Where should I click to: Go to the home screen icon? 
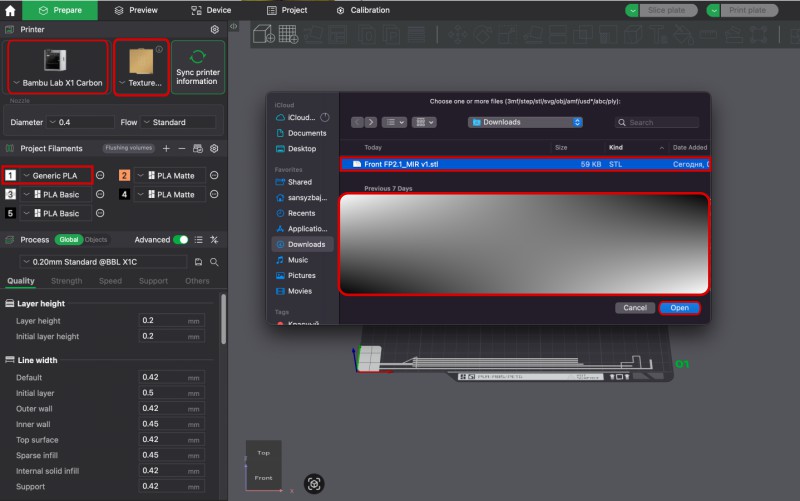(x=10, y=10)
